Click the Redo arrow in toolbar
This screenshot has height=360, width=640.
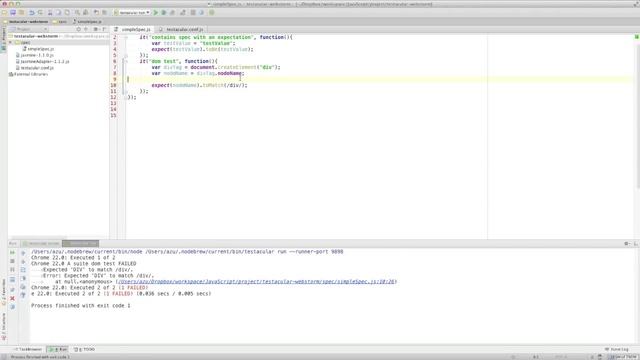point(40,13)
